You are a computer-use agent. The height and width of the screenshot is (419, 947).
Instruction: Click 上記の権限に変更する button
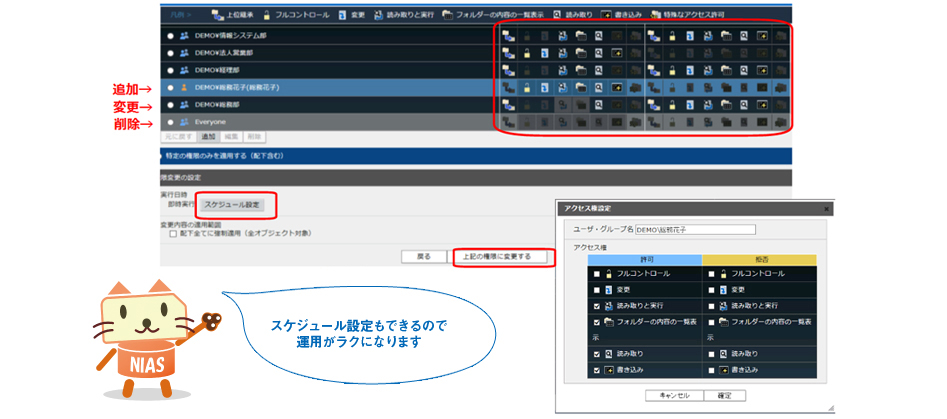click(x=501, y=257)
